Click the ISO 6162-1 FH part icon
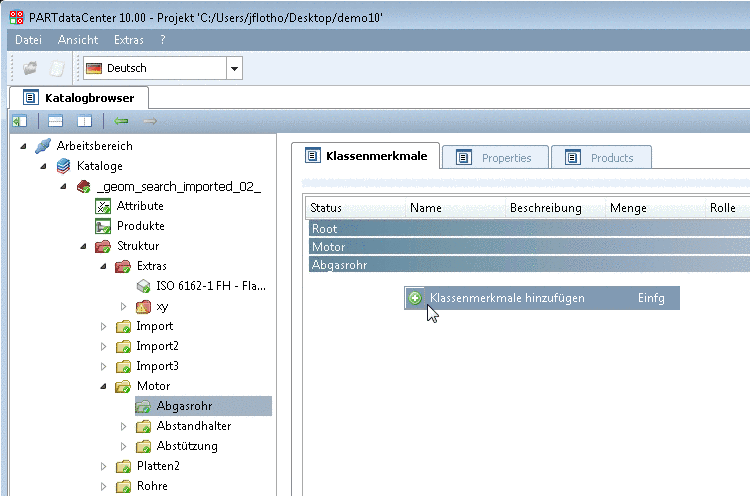Screen dimensions: 750x496 [x=143, y=286]
